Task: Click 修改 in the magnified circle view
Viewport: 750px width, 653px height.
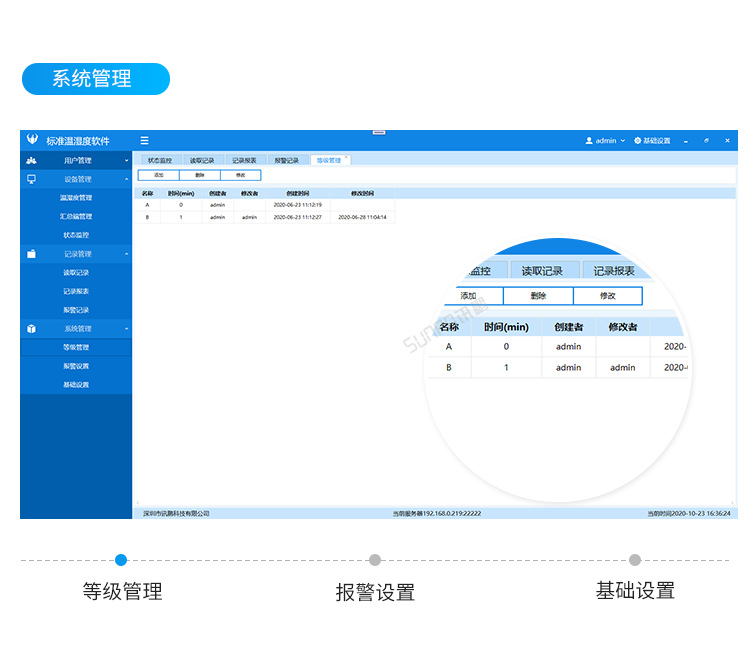Action: pyautogui.click(x=607, y=296)
